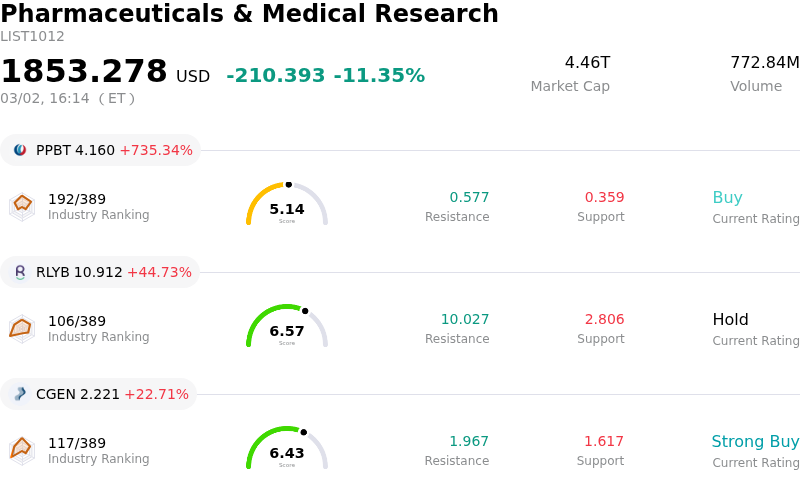Click the CGEN company logo icon
Image resolution: width=800 pixels, height=488 pixels.
(x=20, y=394)
